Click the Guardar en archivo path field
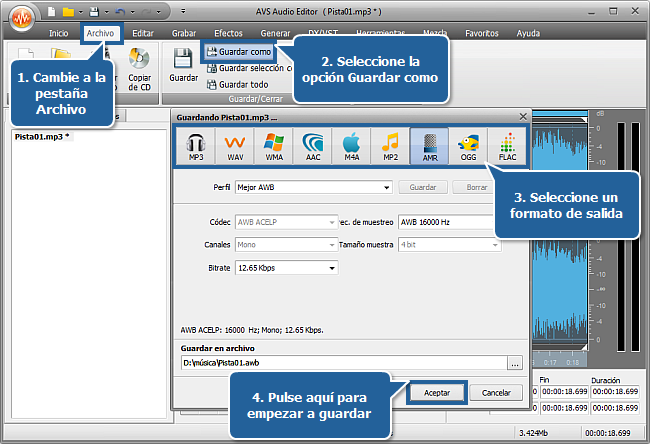 (340, 364)
